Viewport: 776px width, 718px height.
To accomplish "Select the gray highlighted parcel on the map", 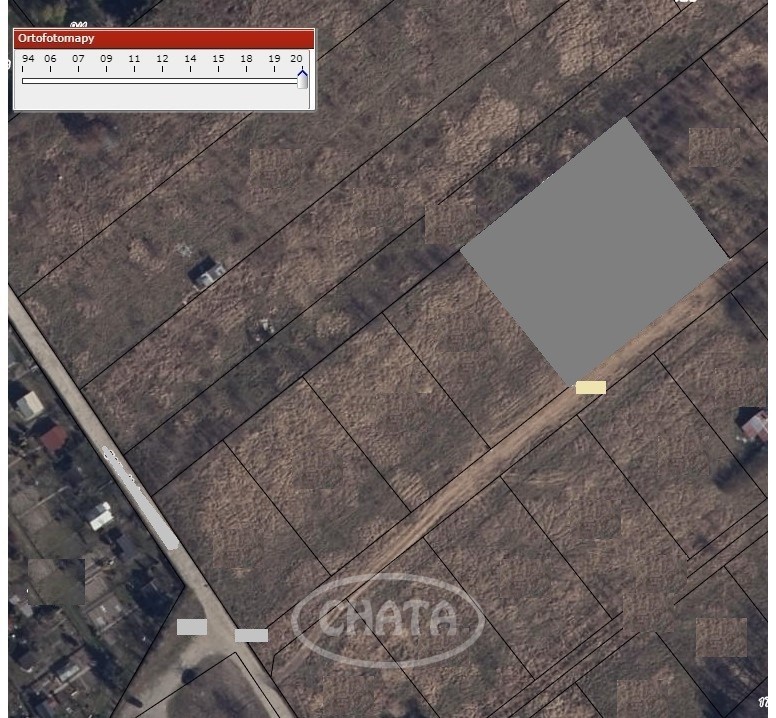I will point(594,251).
